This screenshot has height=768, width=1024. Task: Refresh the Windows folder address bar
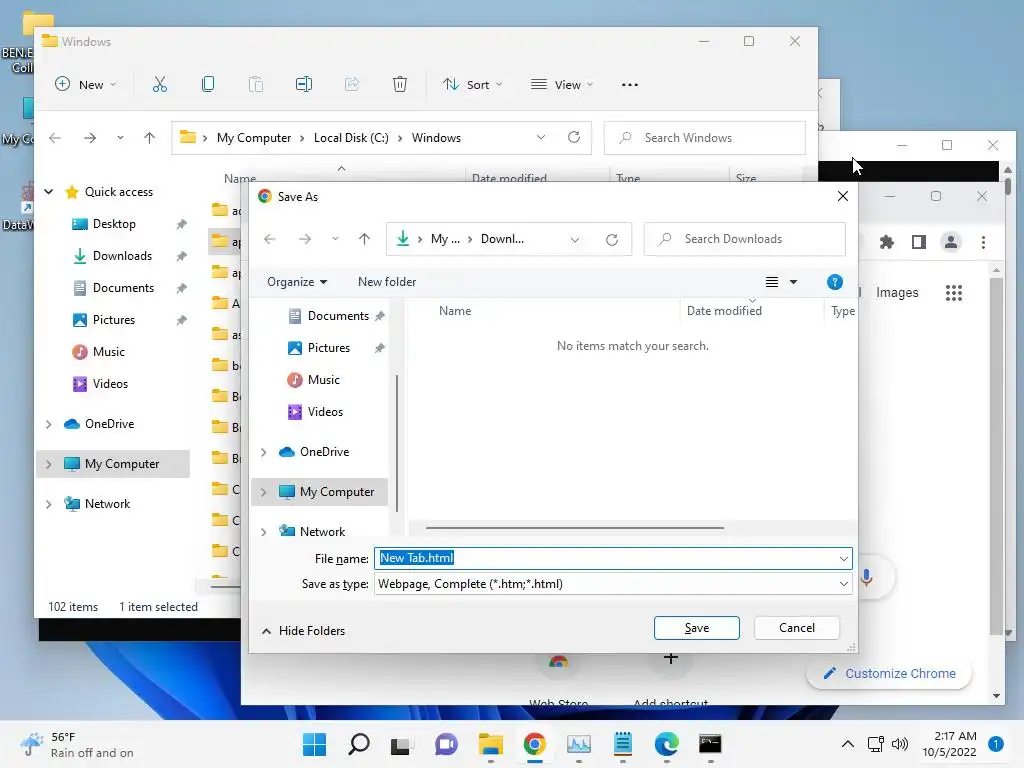coord(573,137)
